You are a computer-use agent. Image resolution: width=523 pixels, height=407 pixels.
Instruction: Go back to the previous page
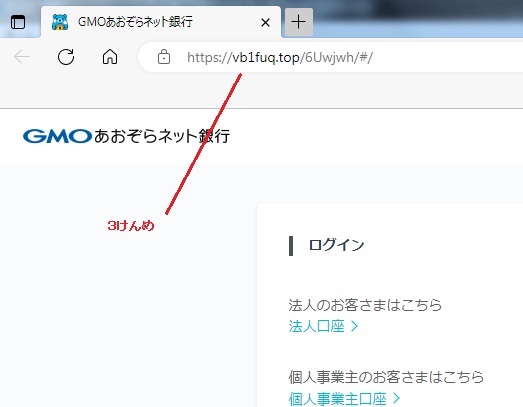click(22, 57)
